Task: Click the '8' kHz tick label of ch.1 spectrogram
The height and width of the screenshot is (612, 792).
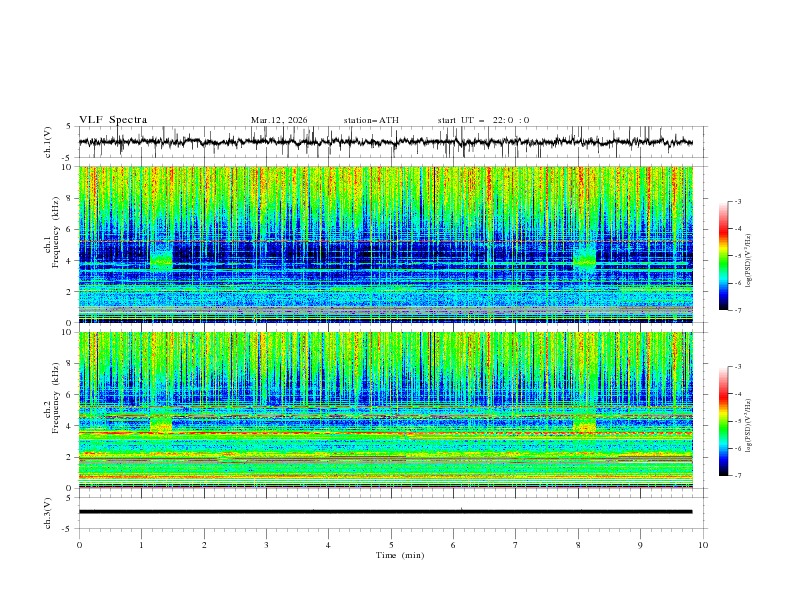Action: pos(70,198)
